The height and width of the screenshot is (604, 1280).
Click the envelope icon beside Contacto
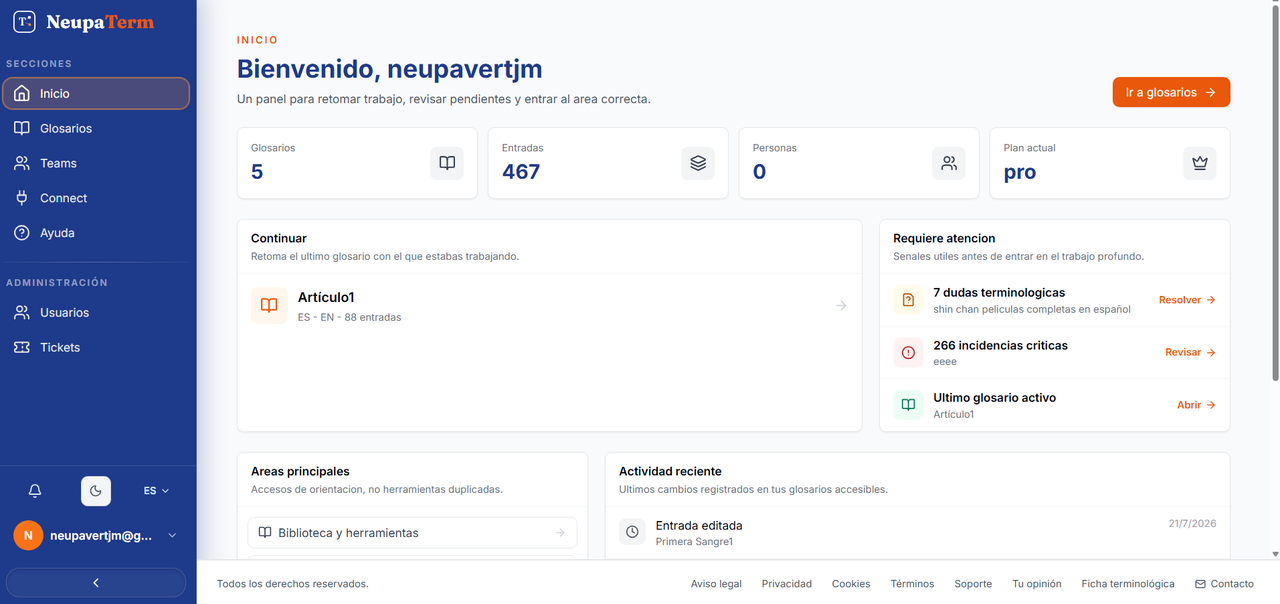pos(1200,584)
